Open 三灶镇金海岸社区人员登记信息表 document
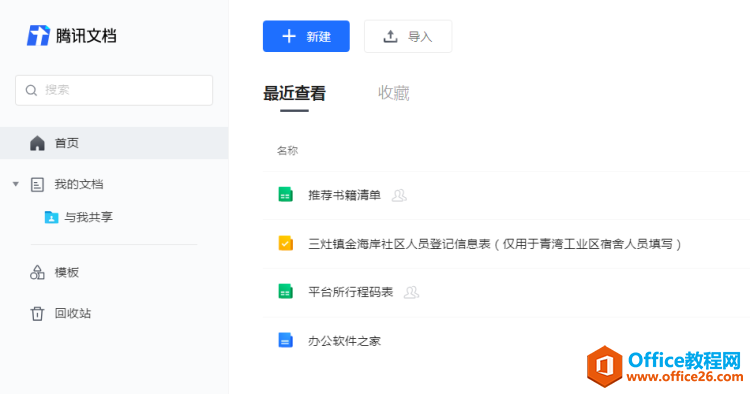The width and height of the screenshot is (750, 394). click(495, 244)
